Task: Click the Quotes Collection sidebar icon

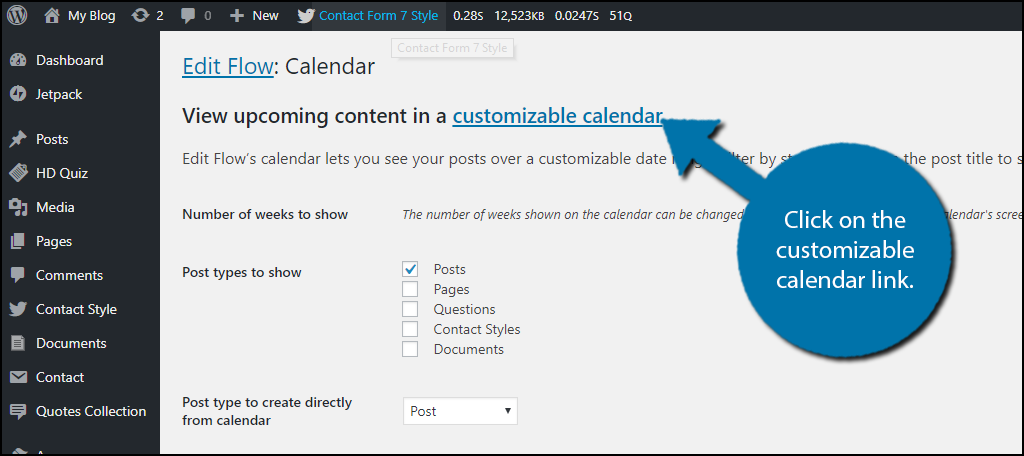Action: click(18, 411)
